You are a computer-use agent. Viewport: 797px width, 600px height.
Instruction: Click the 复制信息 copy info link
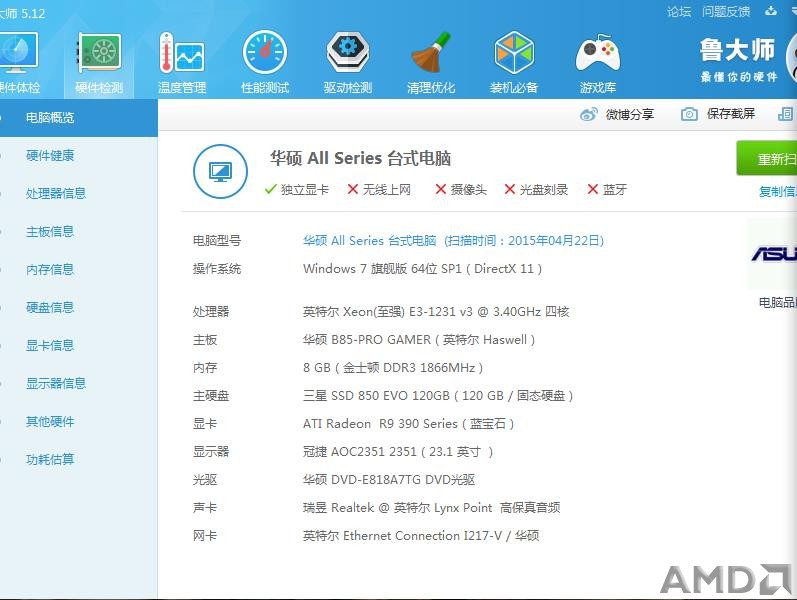[x=778, y=192]
